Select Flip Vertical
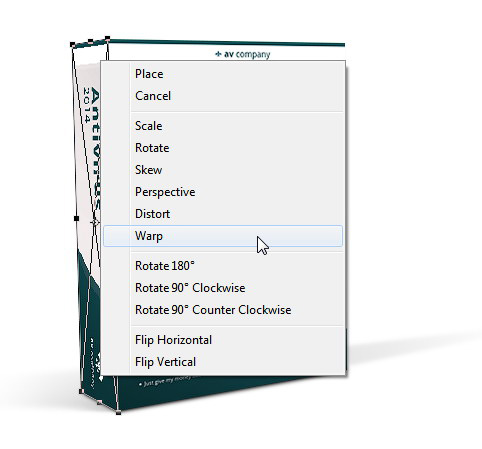Viewport: 482px width, 449px height. click(x=223, y=362)
